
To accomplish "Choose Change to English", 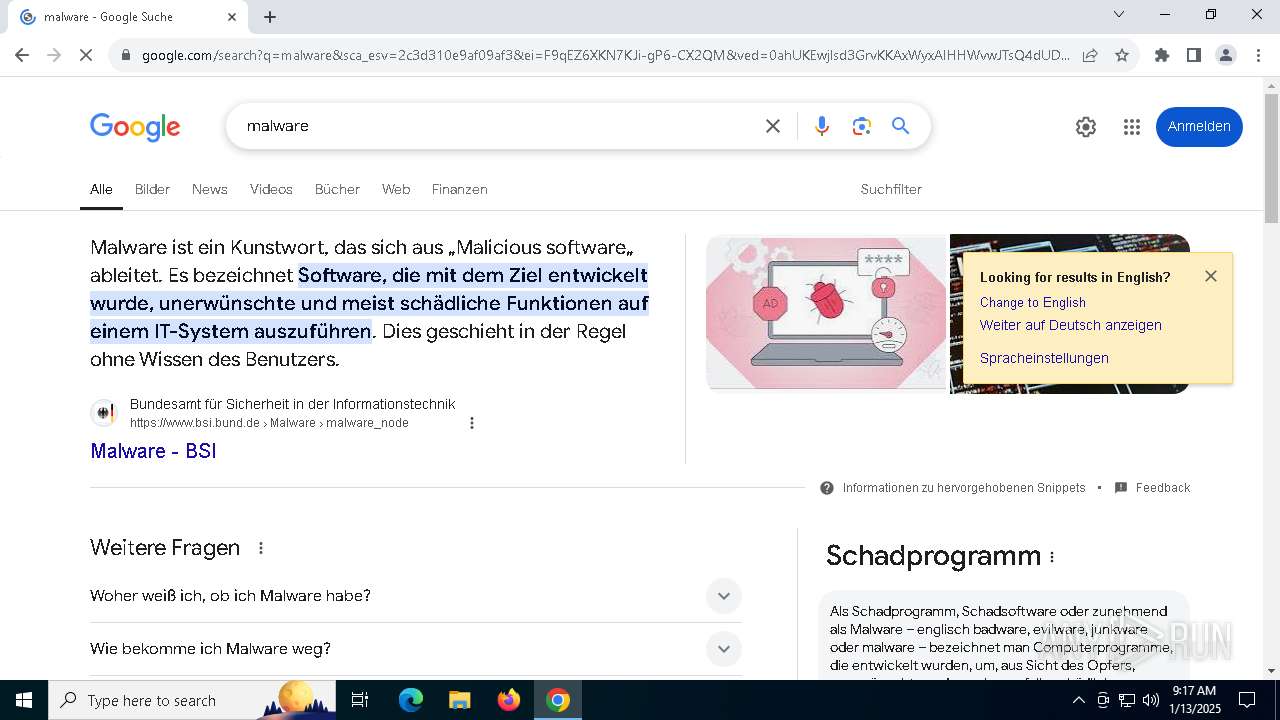I will point(1032,302).
